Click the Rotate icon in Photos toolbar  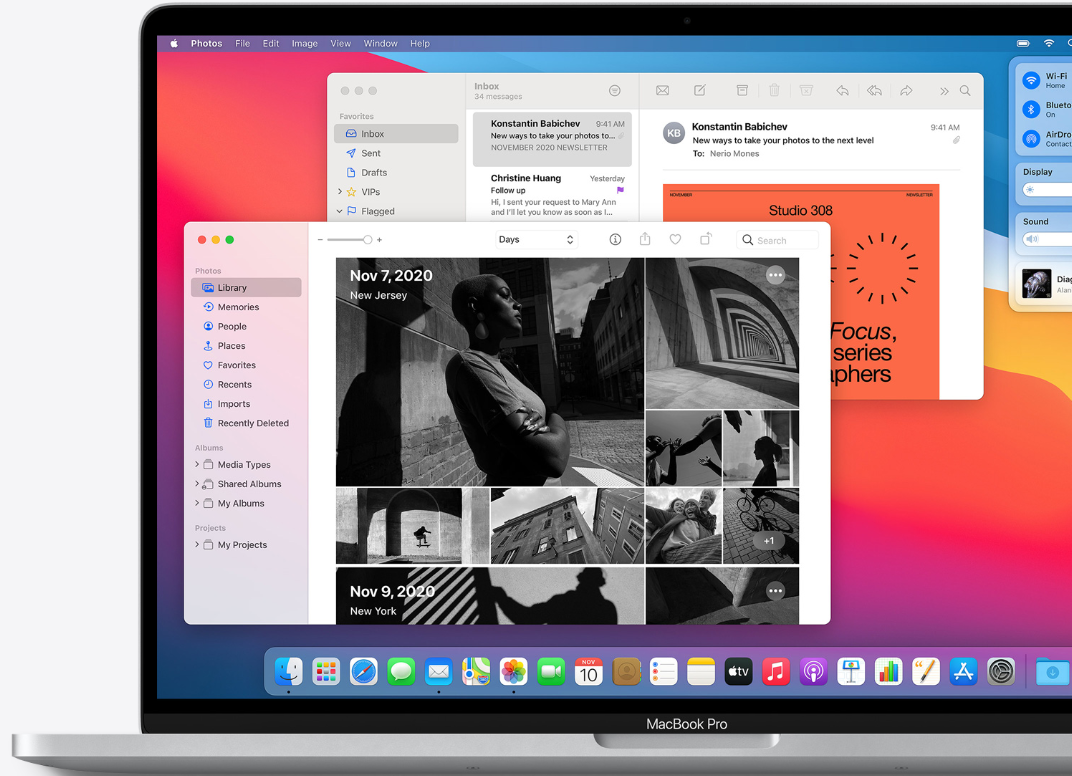705,240
